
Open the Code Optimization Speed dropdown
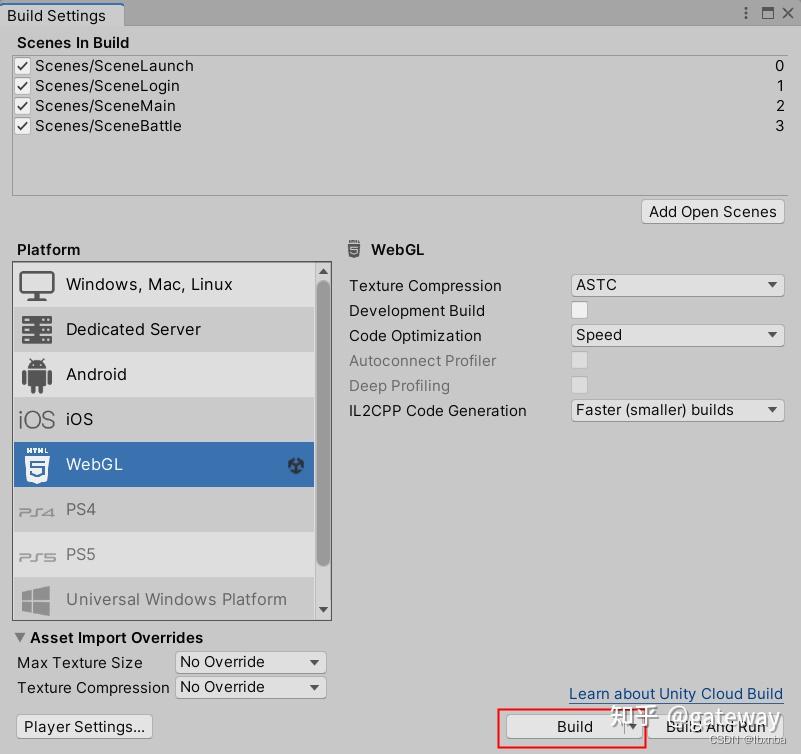(677, 335)
